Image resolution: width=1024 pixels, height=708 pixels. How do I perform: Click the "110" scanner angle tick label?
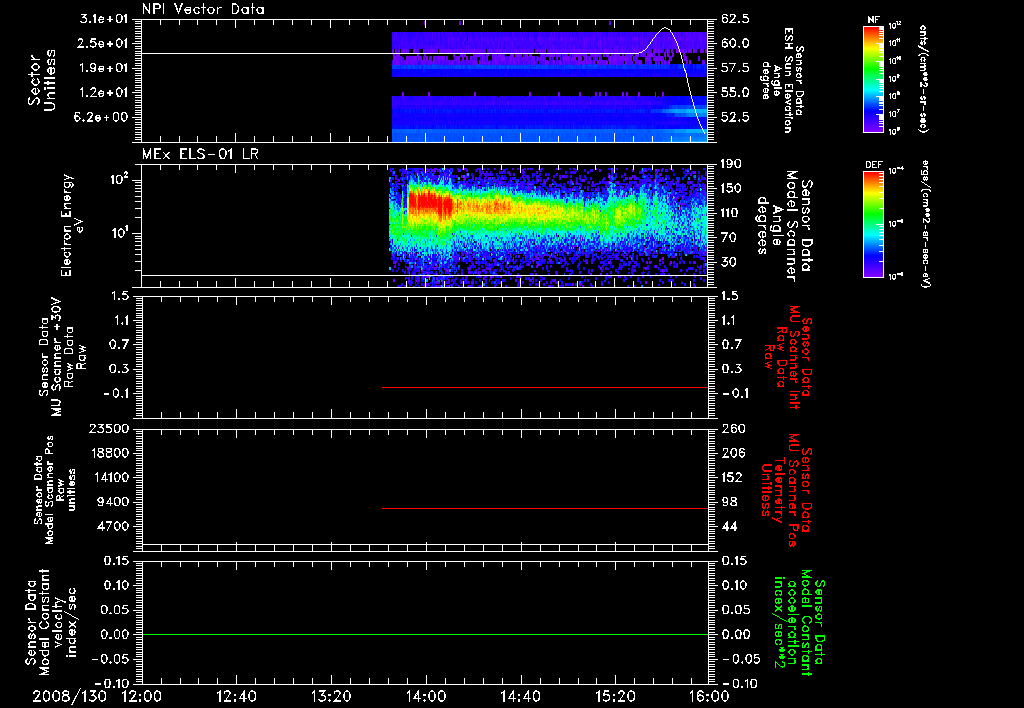click(x=731, y=213)
